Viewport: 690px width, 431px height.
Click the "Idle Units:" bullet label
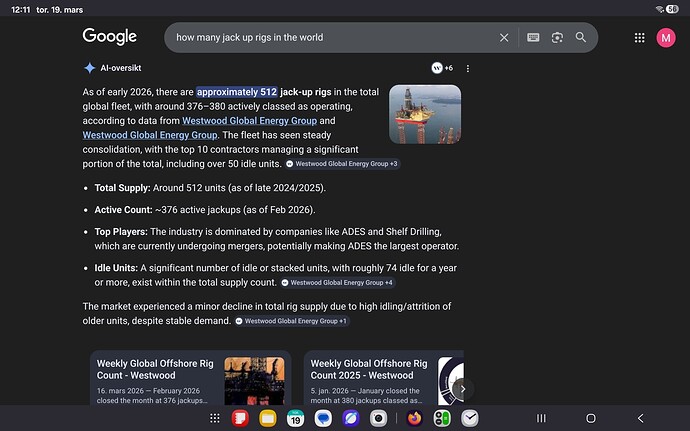116,268
